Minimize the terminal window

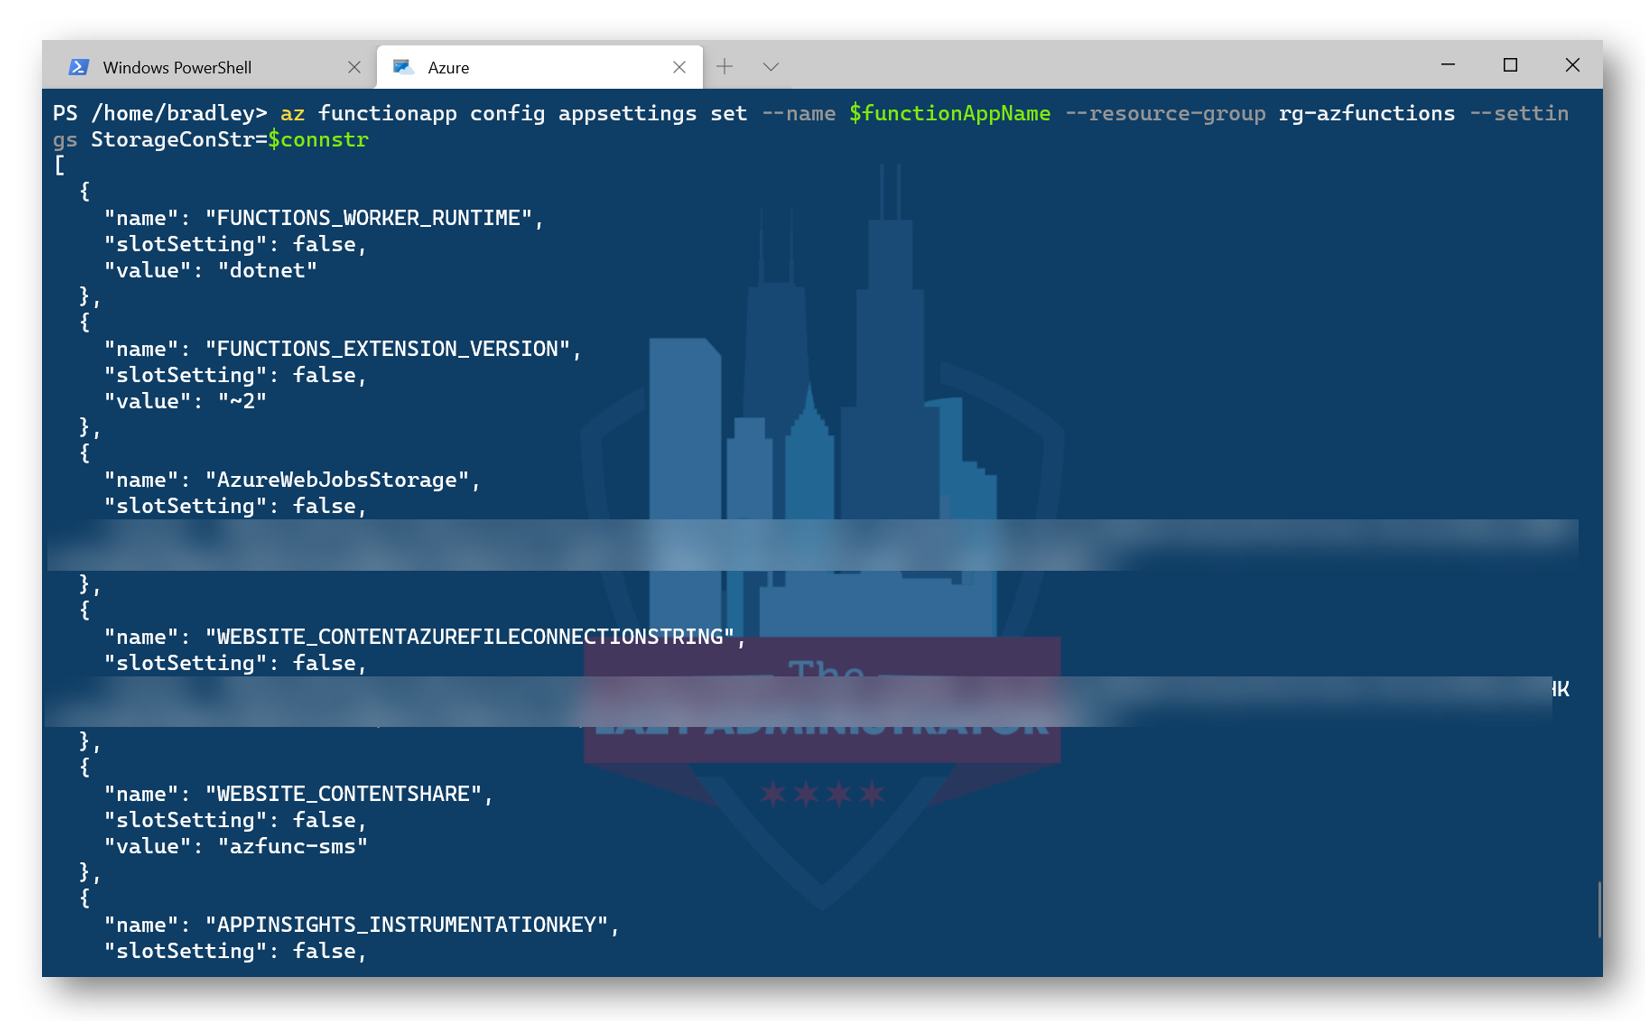point(1448,65)
